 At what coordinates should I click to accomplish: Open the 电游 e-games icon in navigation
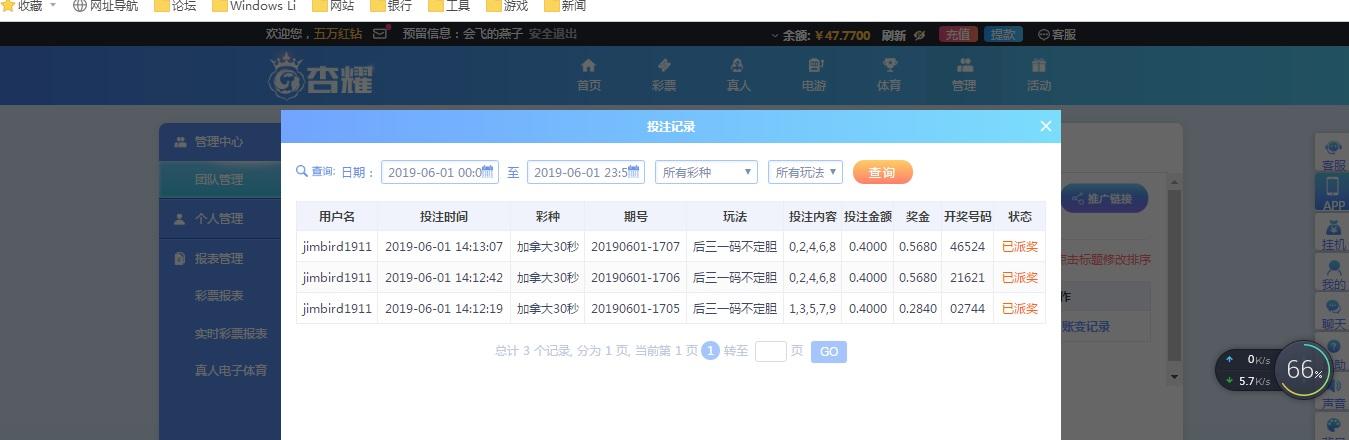point(814,65)
